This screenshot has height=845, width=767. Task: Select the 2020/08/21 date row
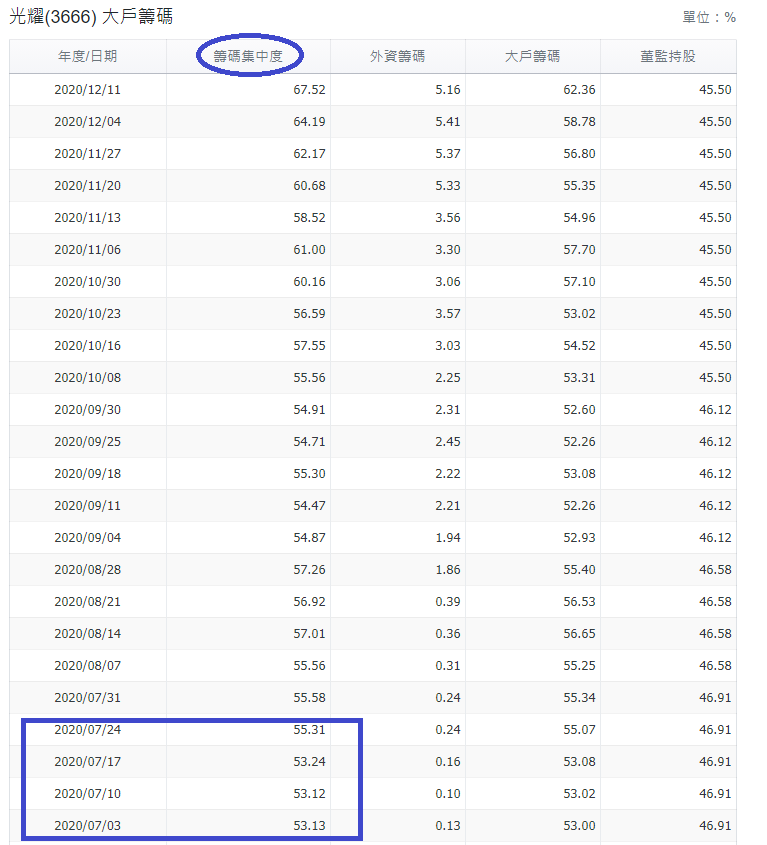tap(88, 602)
